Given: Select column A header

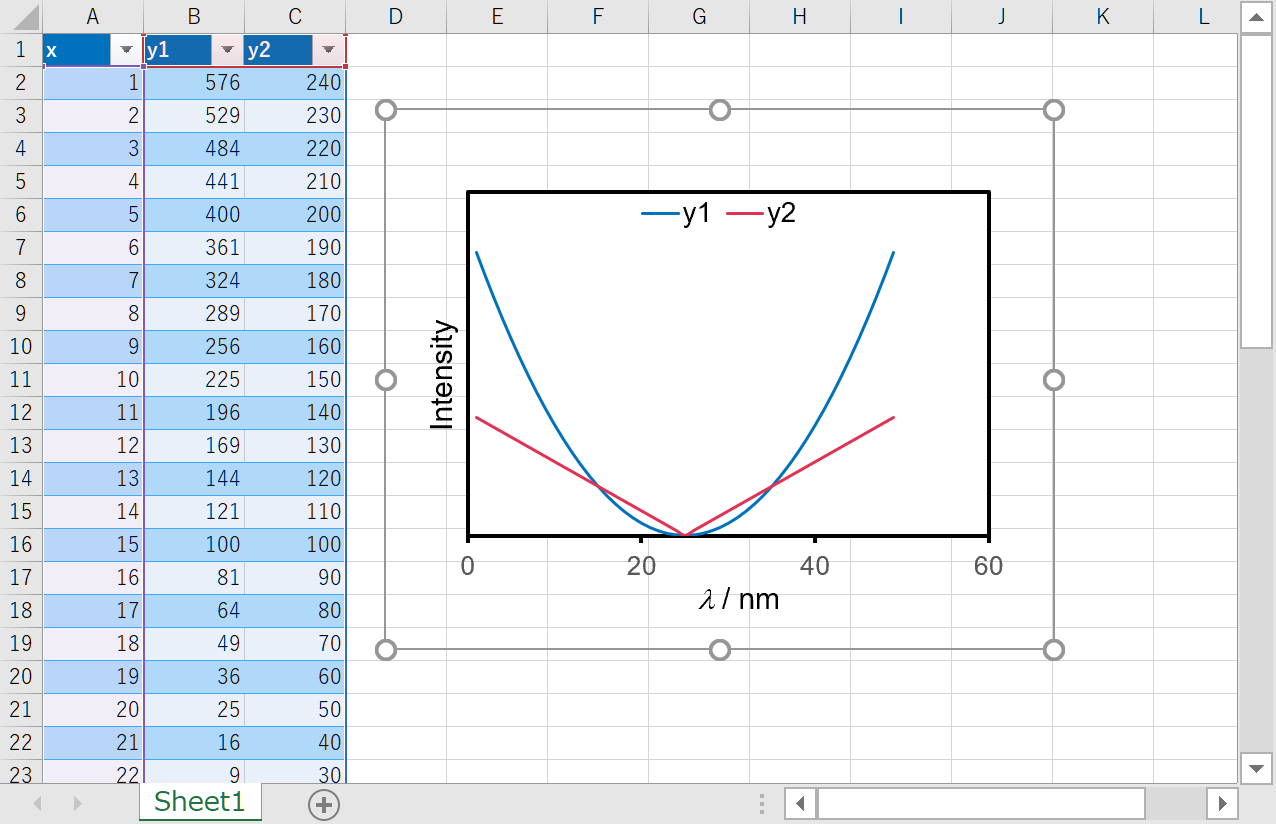Looking at the screenshot, I should click(x=93, y=16).
